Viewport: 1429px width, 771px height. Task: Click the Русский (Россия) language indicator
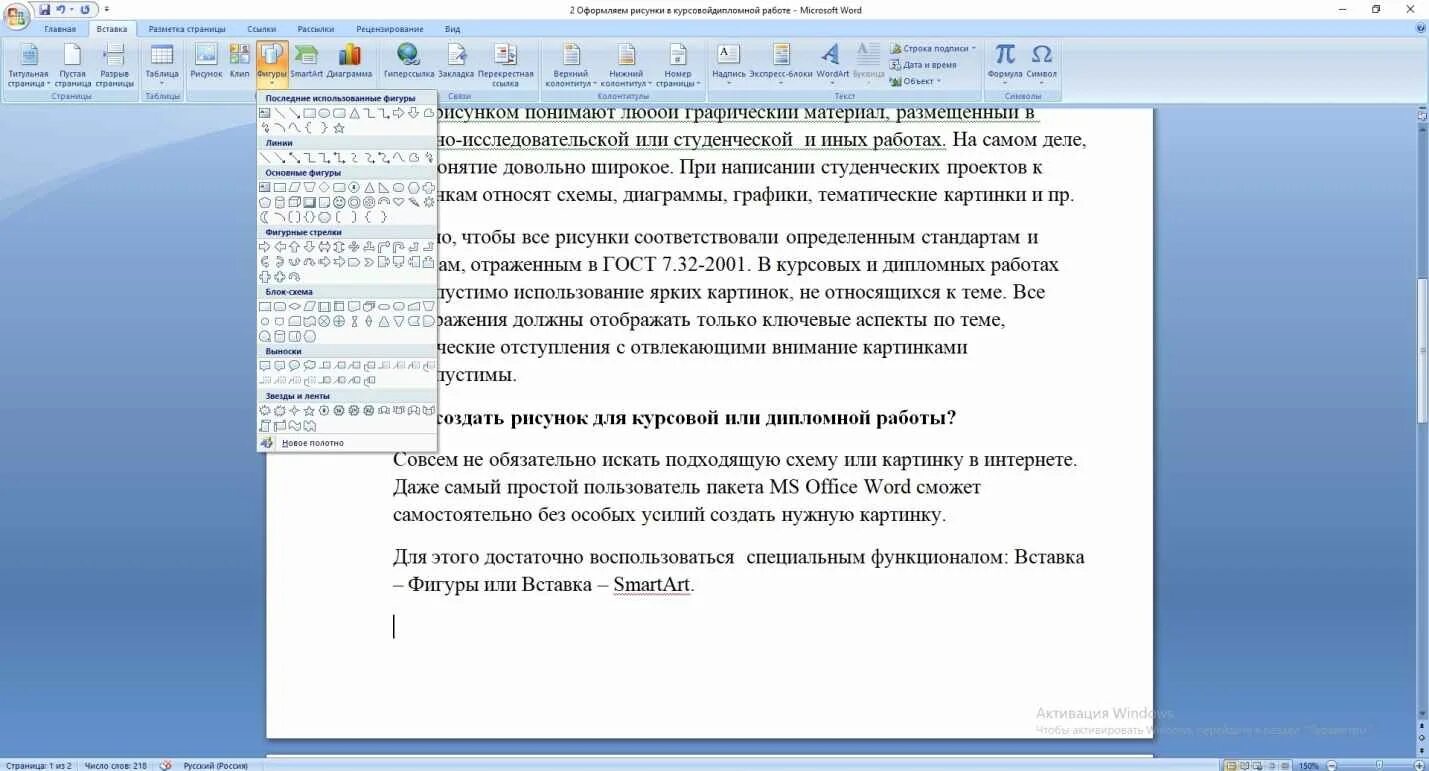[x=215, y=765]
